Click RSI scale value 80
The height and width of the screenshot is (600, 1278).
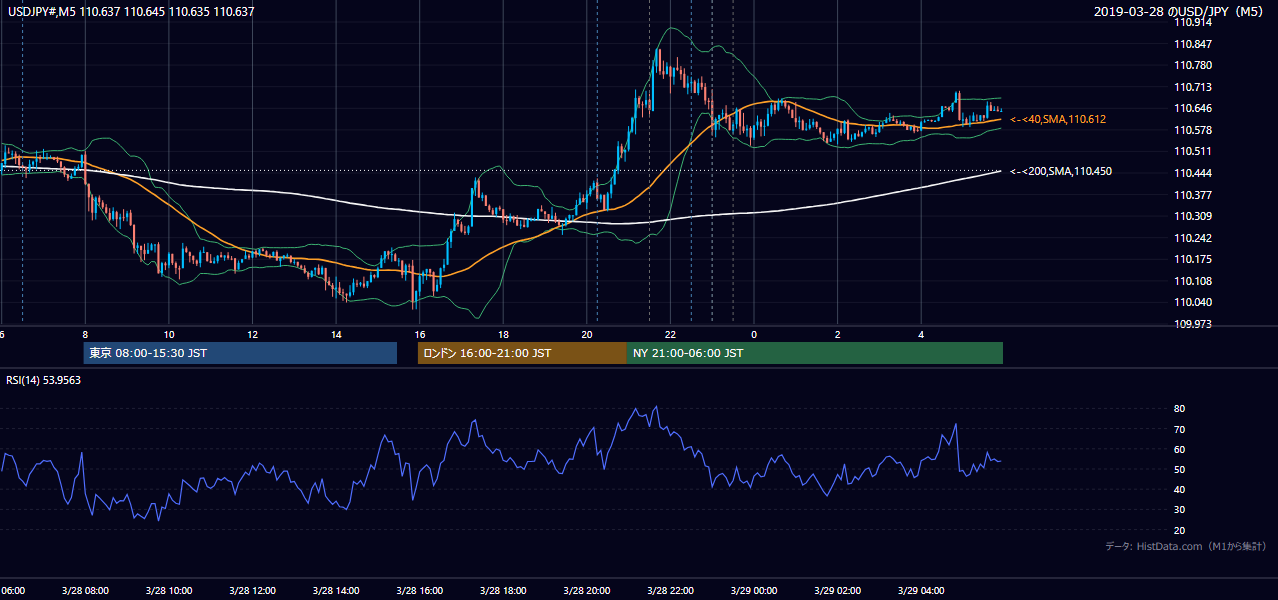1180,409
